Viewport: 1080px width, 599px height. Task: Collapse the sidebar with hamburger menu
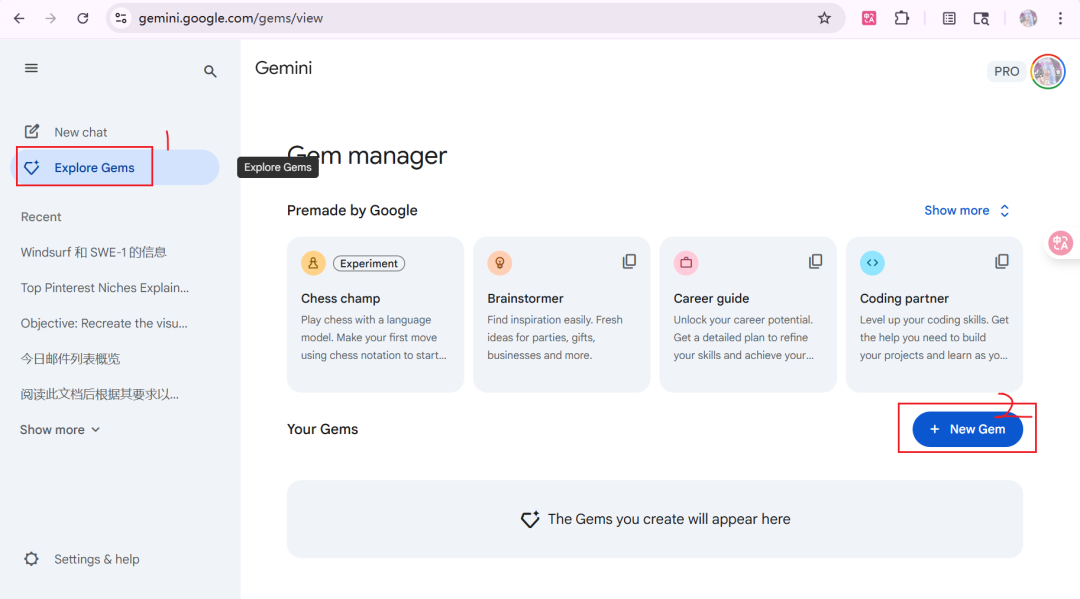(x=31, y=68)
